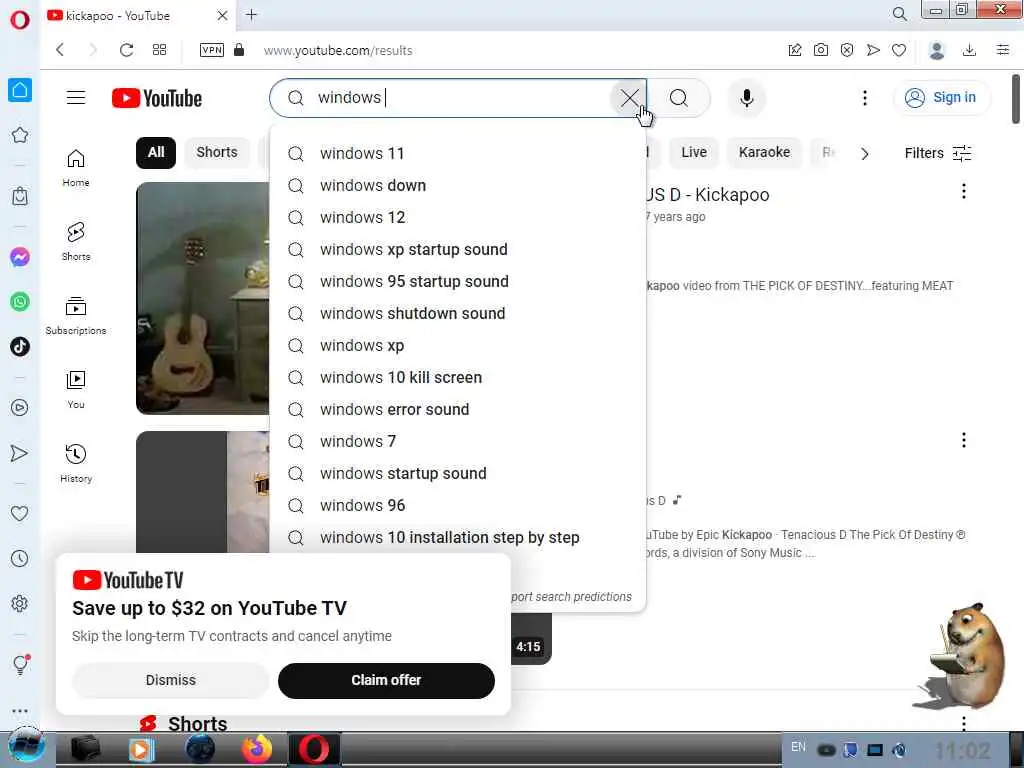Screen dimensions: 1024x768
Task: Select the All filter chip
Action: (155, 153)
